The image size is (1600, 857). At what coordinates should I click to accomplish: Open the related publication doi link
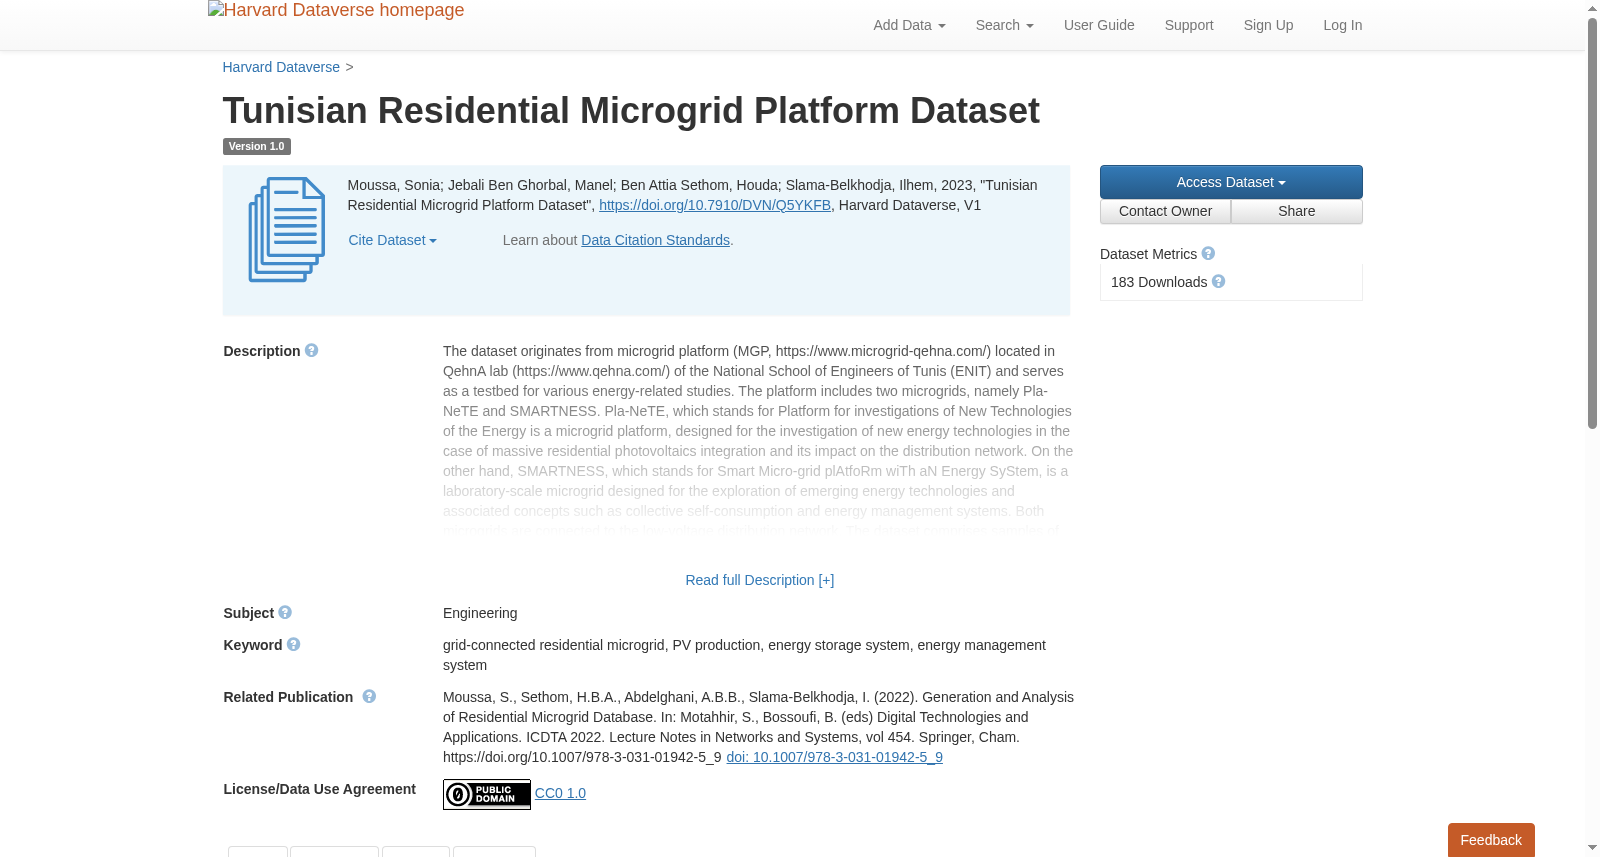click(x=834, y=757)
